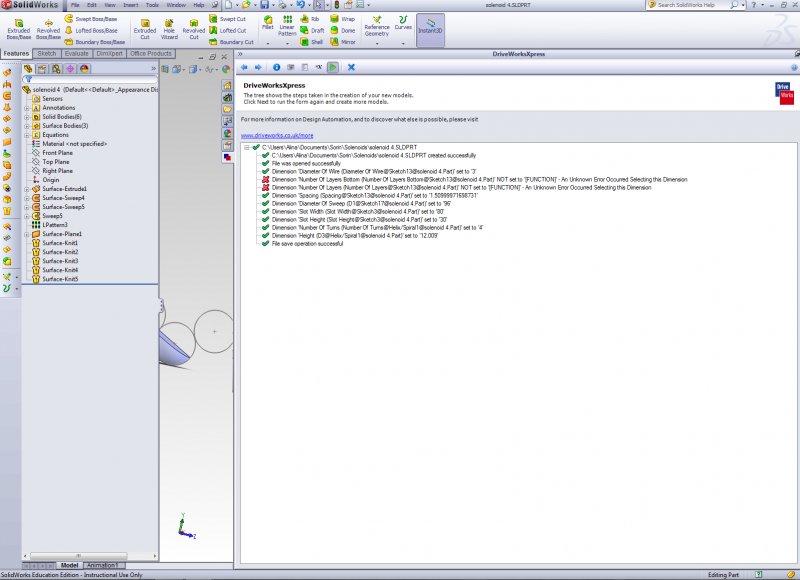Select the Material <not specified> item

74,144
